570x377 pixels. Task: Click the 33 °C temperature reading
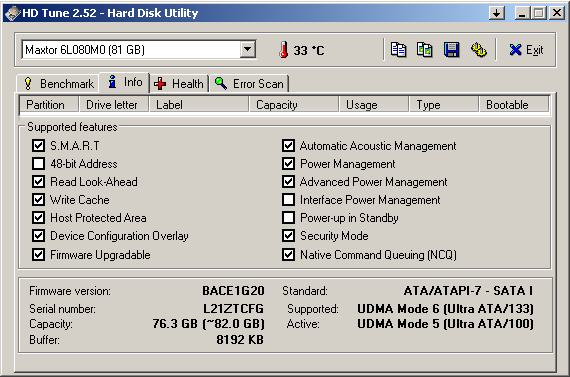(x=309, y=50)
